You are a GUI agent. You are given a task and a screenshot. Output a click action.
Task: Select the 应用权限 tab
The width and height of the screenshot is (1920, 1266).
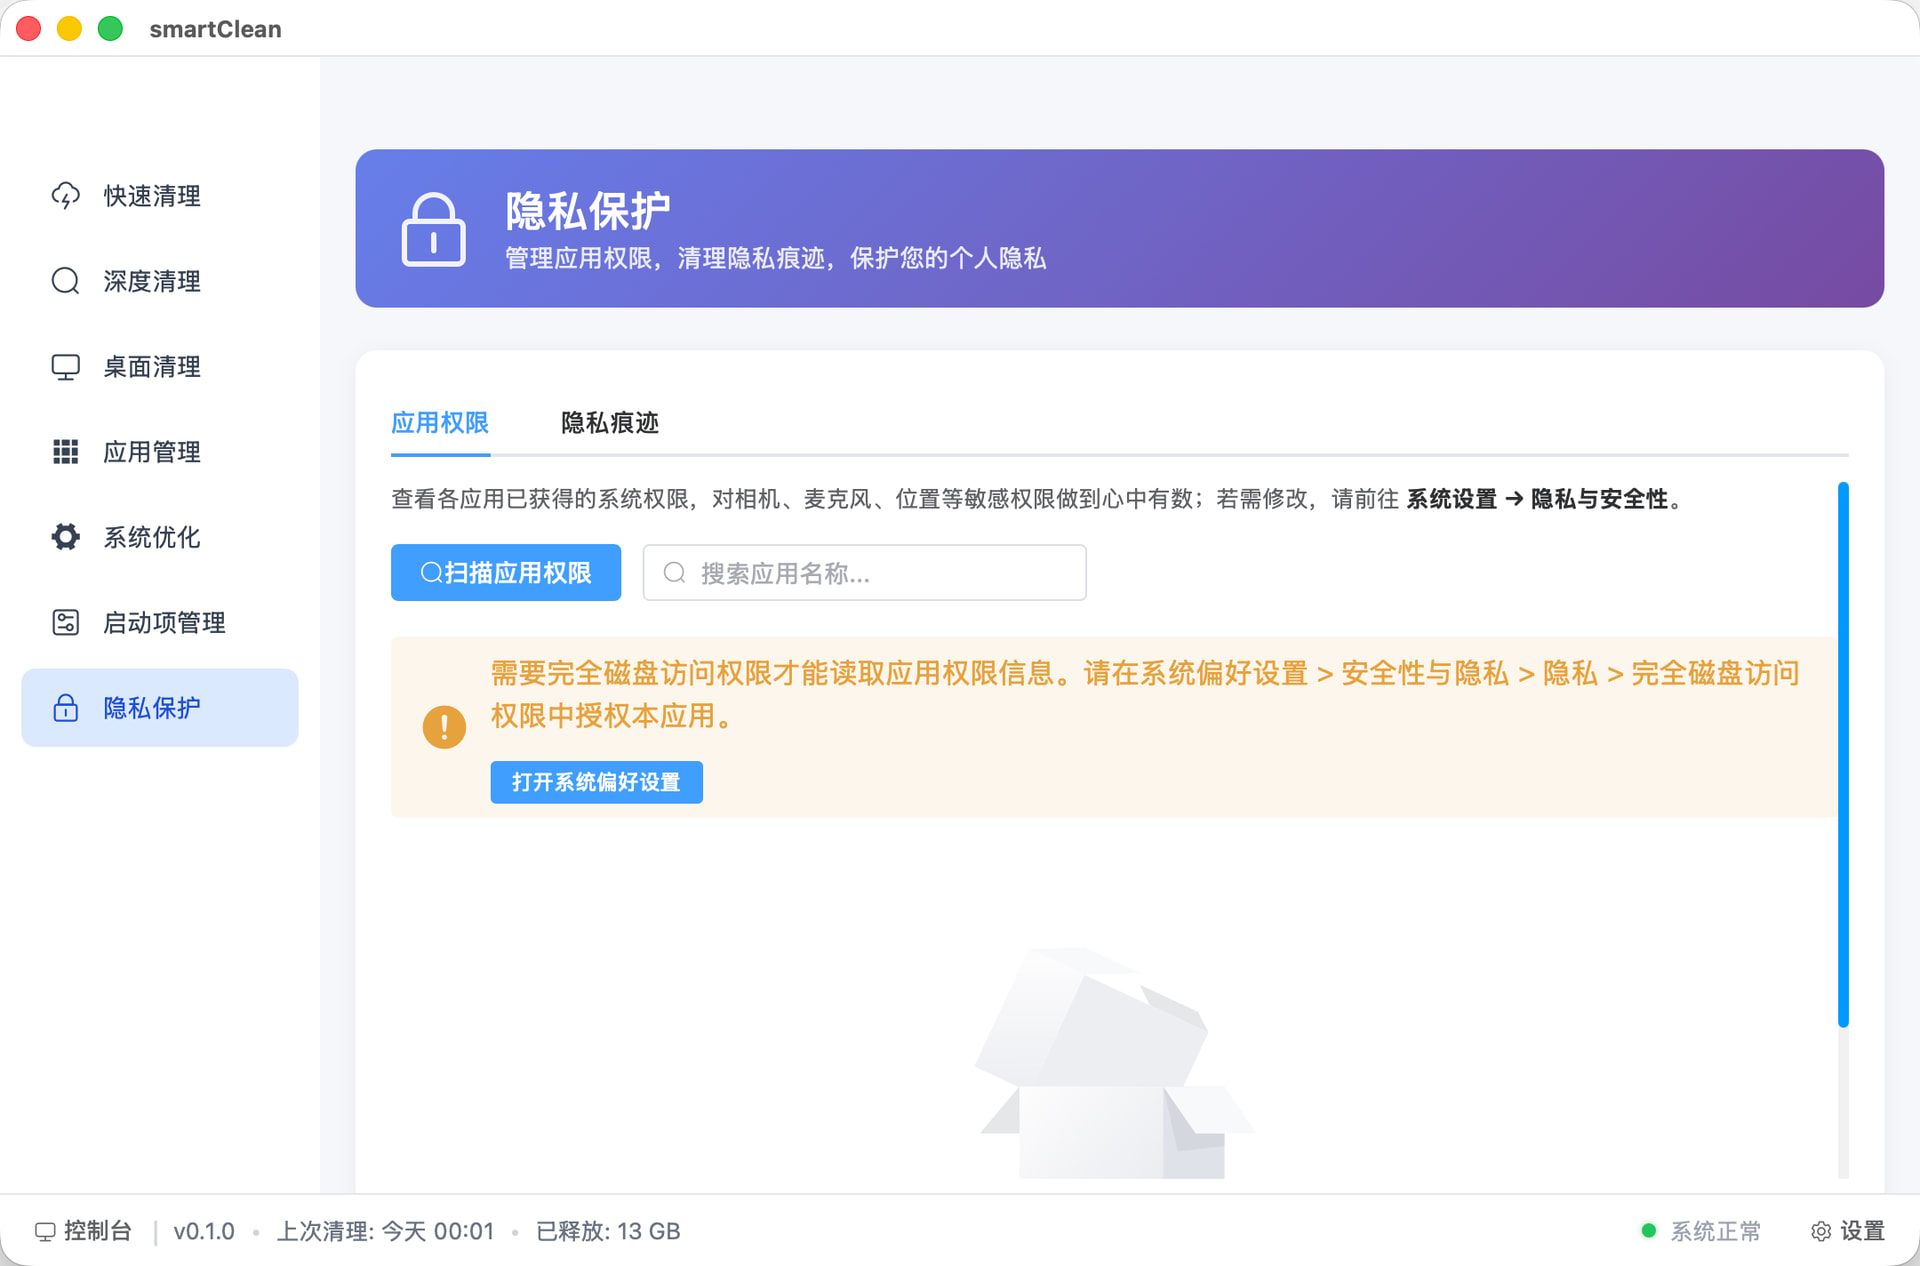pyautogui.click(x=440, y=423)
